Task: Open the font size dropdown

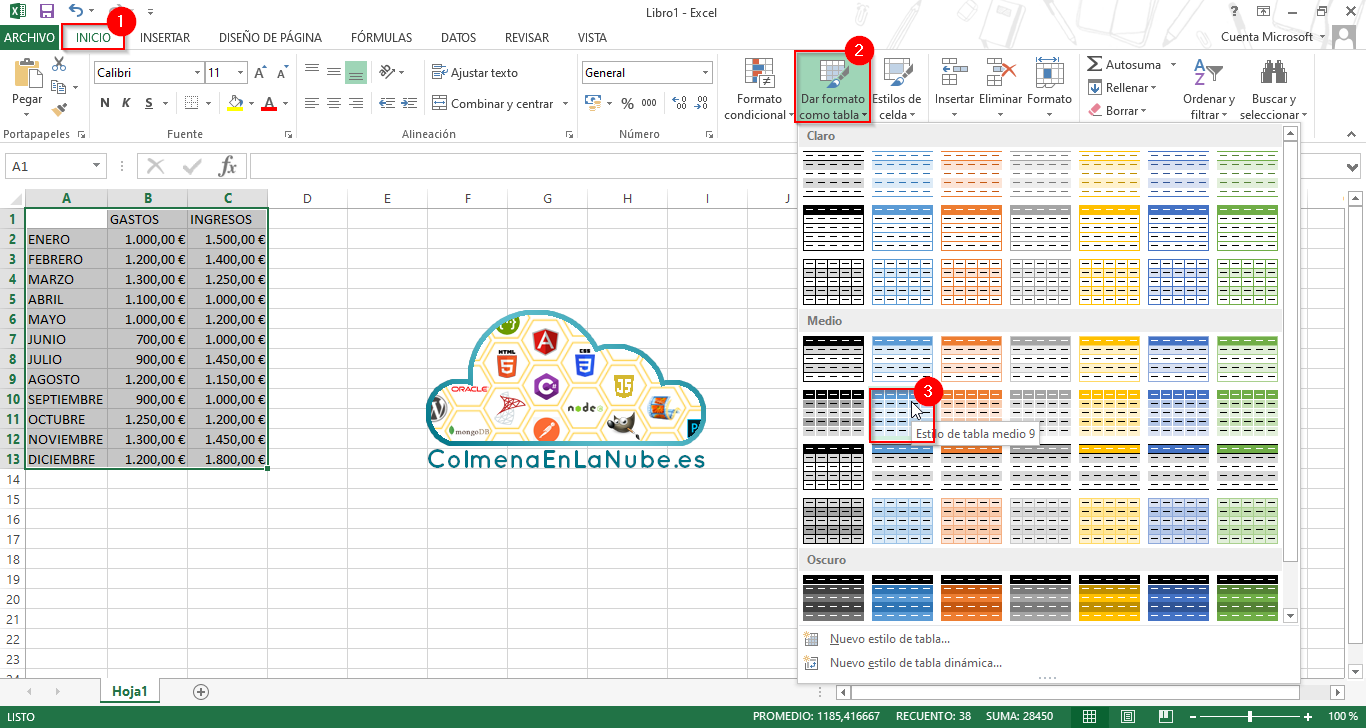Action: 239,72
